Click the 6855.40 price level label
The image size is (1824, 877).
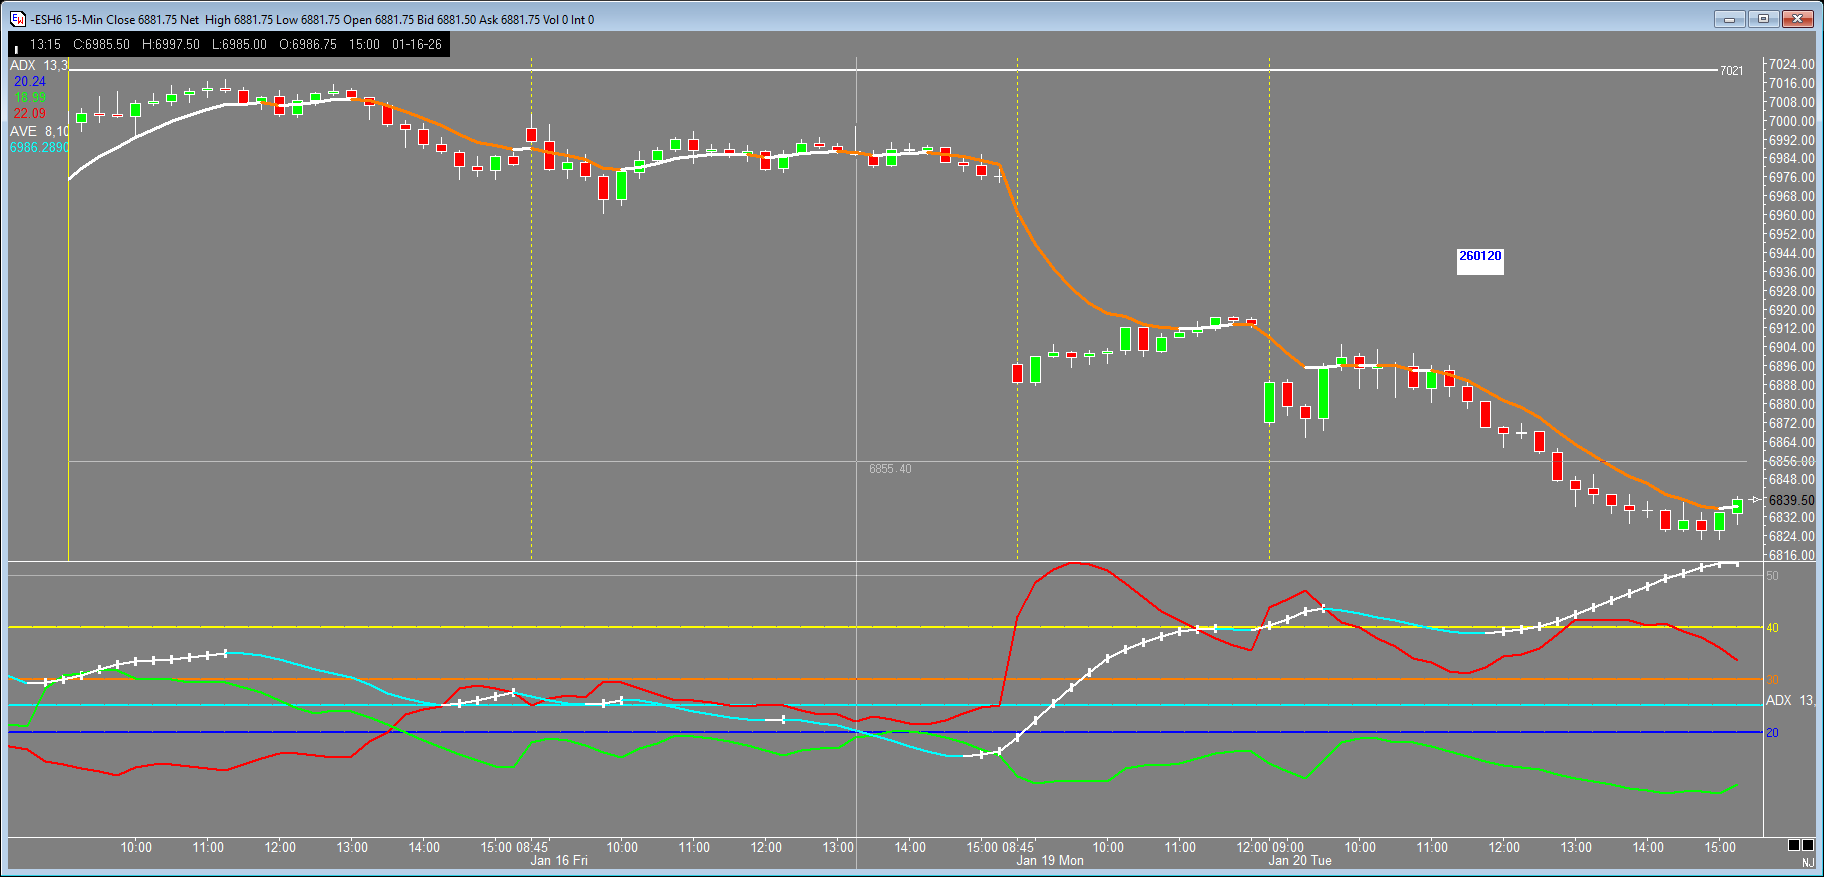890,469
